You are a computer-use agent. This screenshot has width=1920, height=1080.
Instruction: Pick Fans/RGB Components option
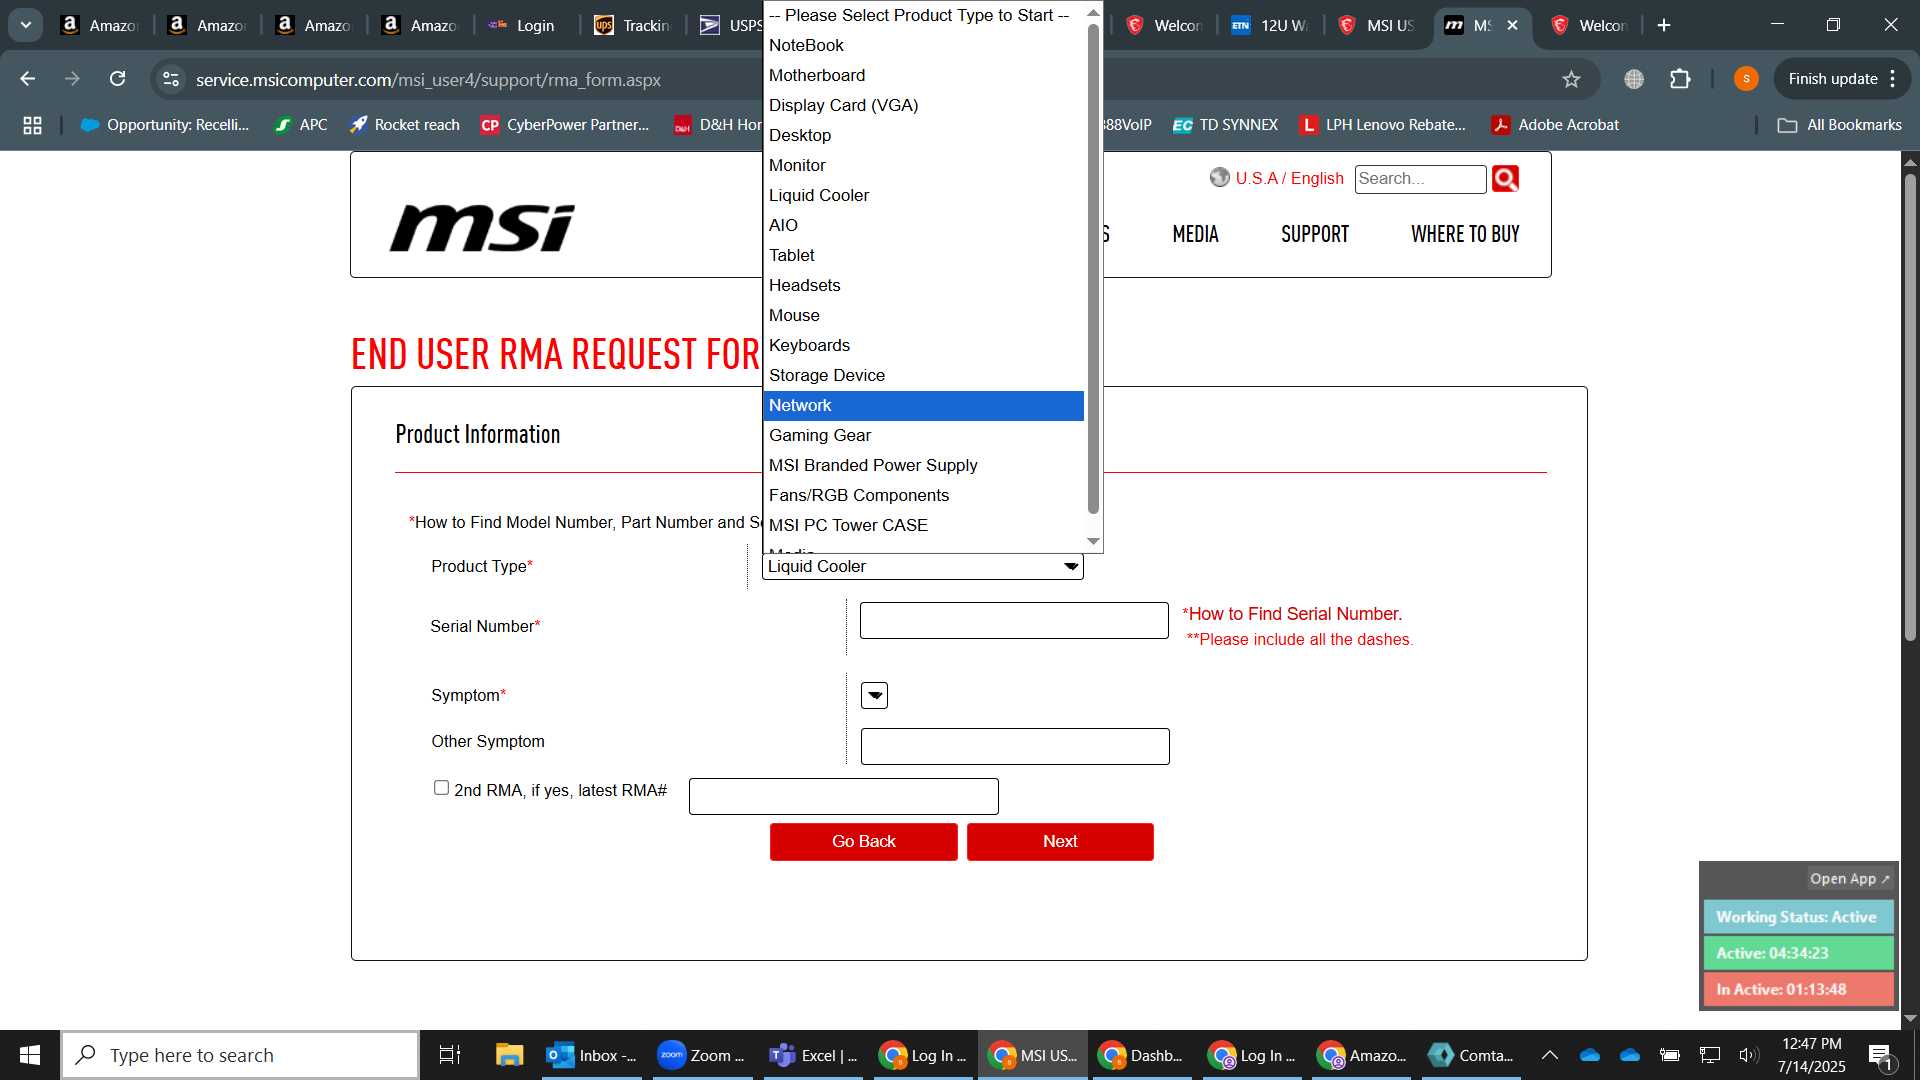pyautogui.click(x=923, y=495)
